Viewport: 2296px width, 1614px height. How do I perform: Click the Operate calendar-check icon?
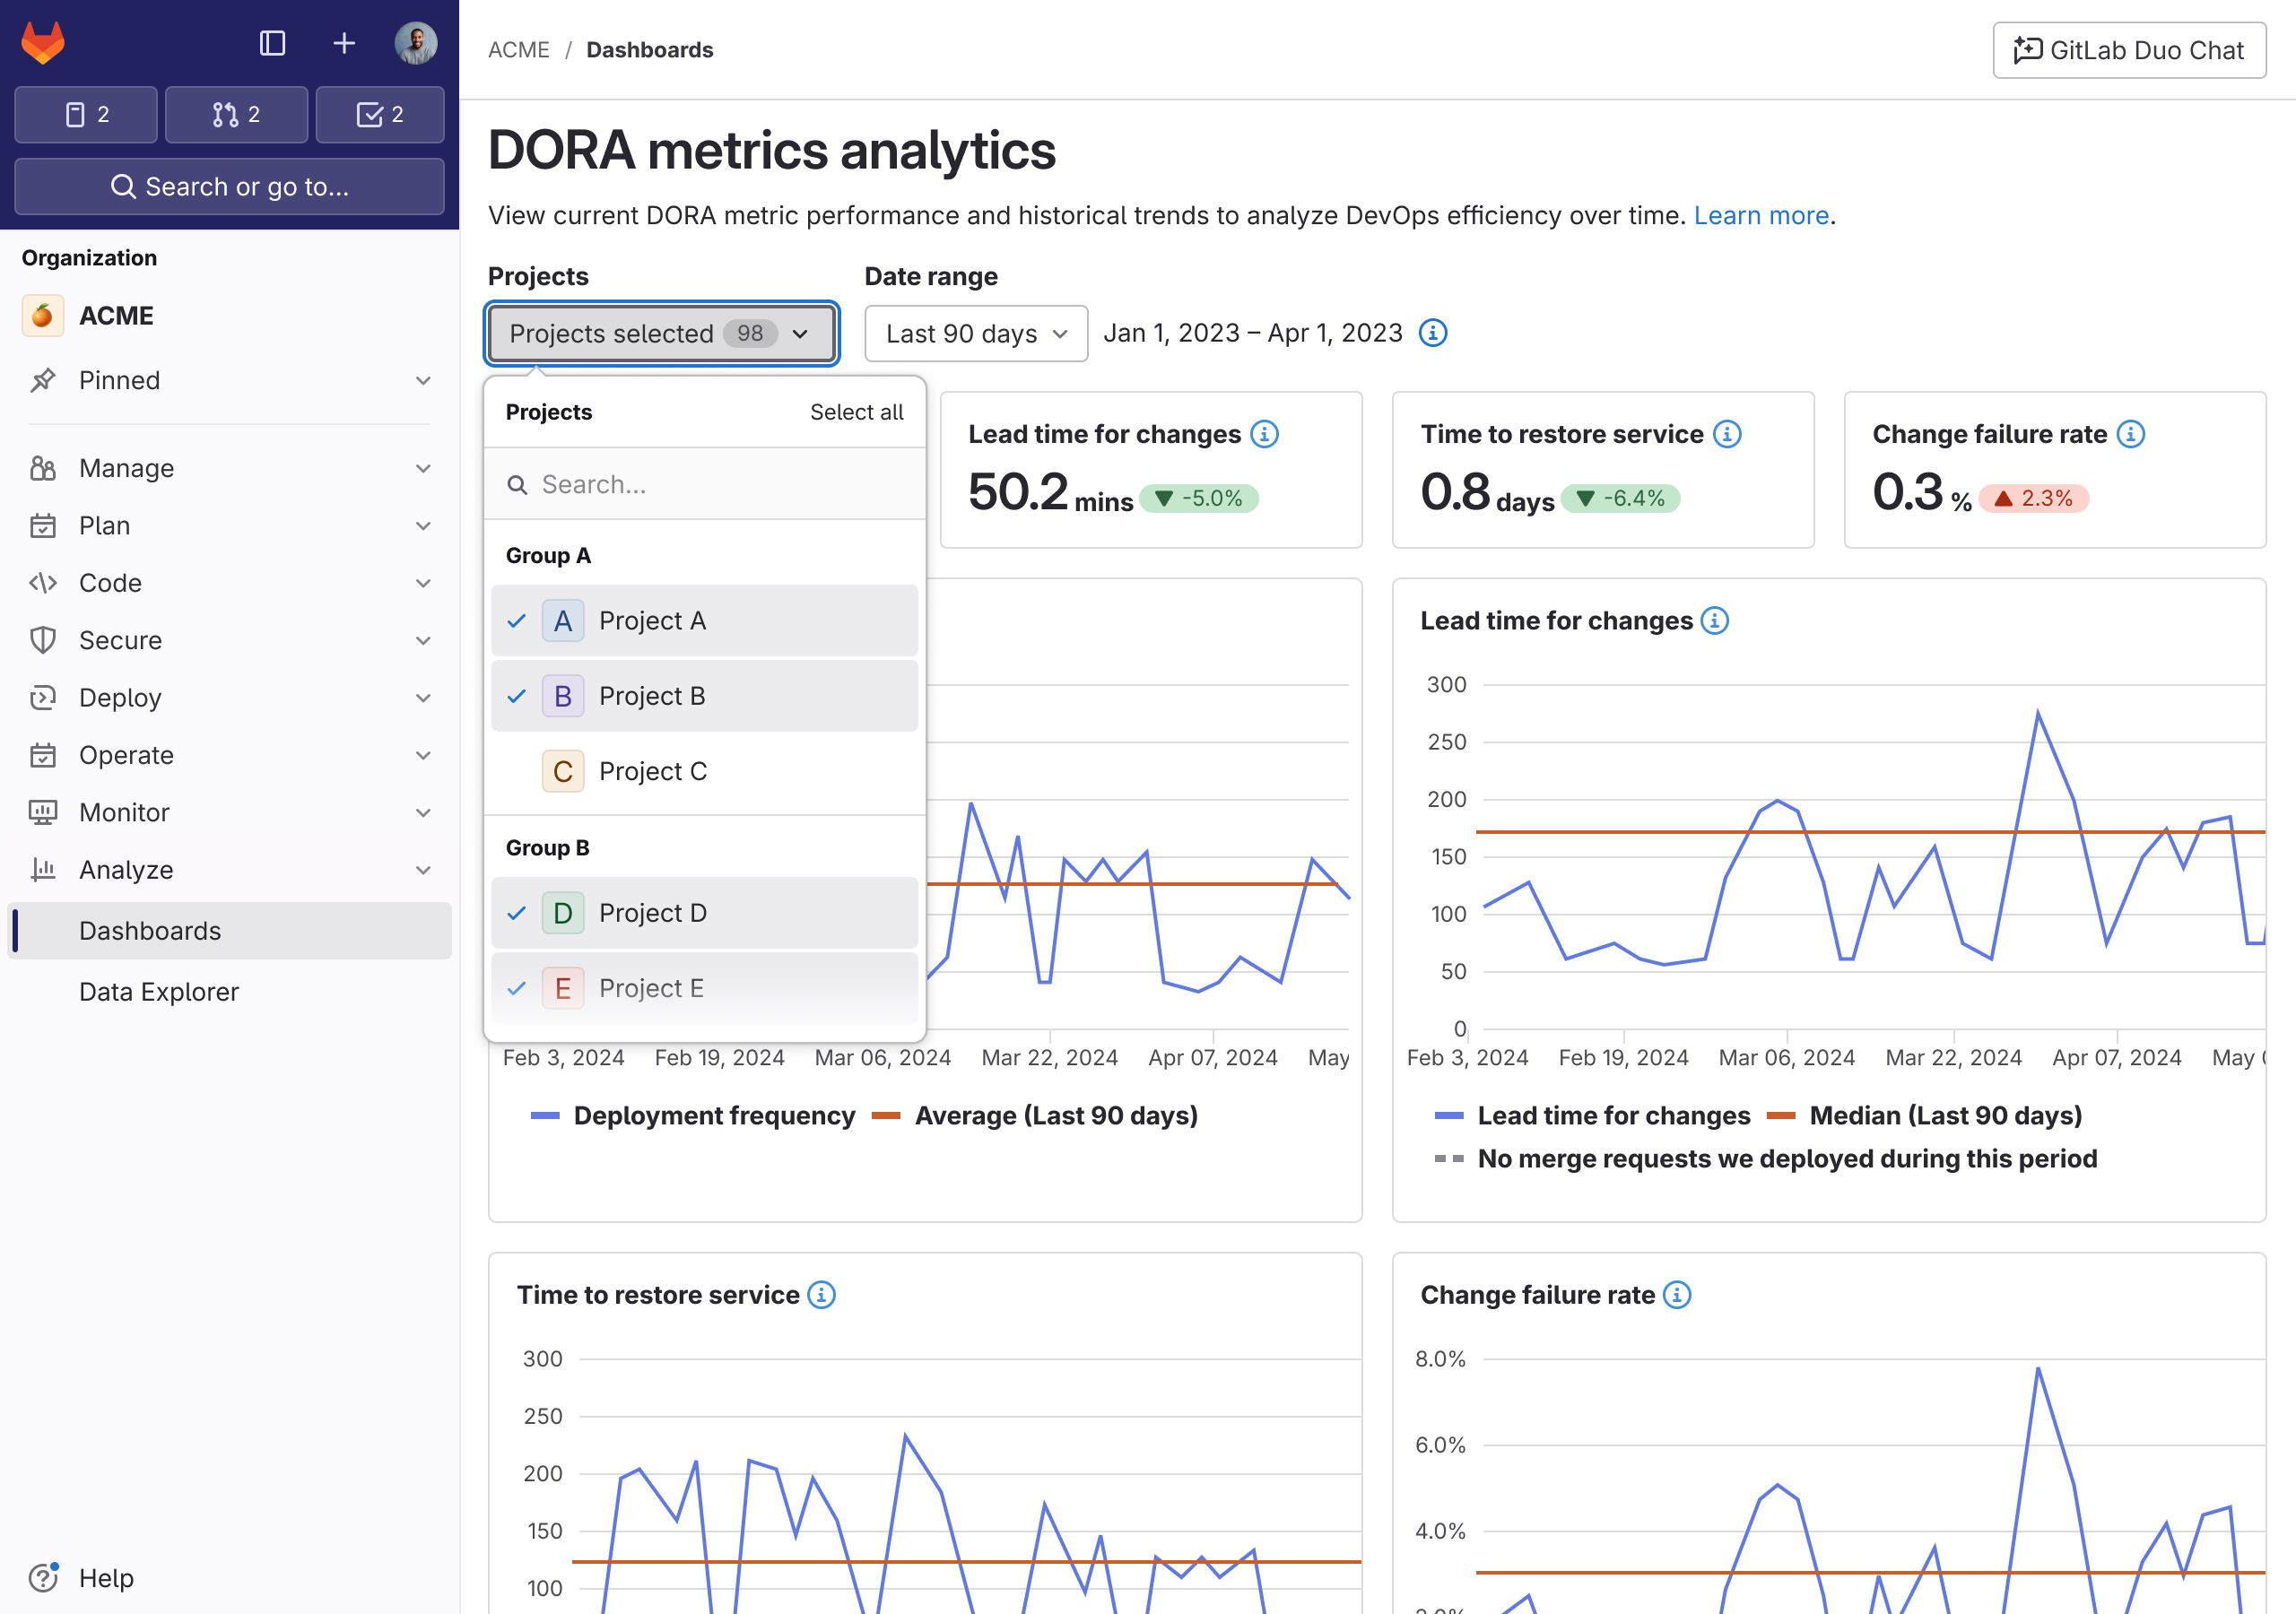pyautogui.click(x=42, y=755)
